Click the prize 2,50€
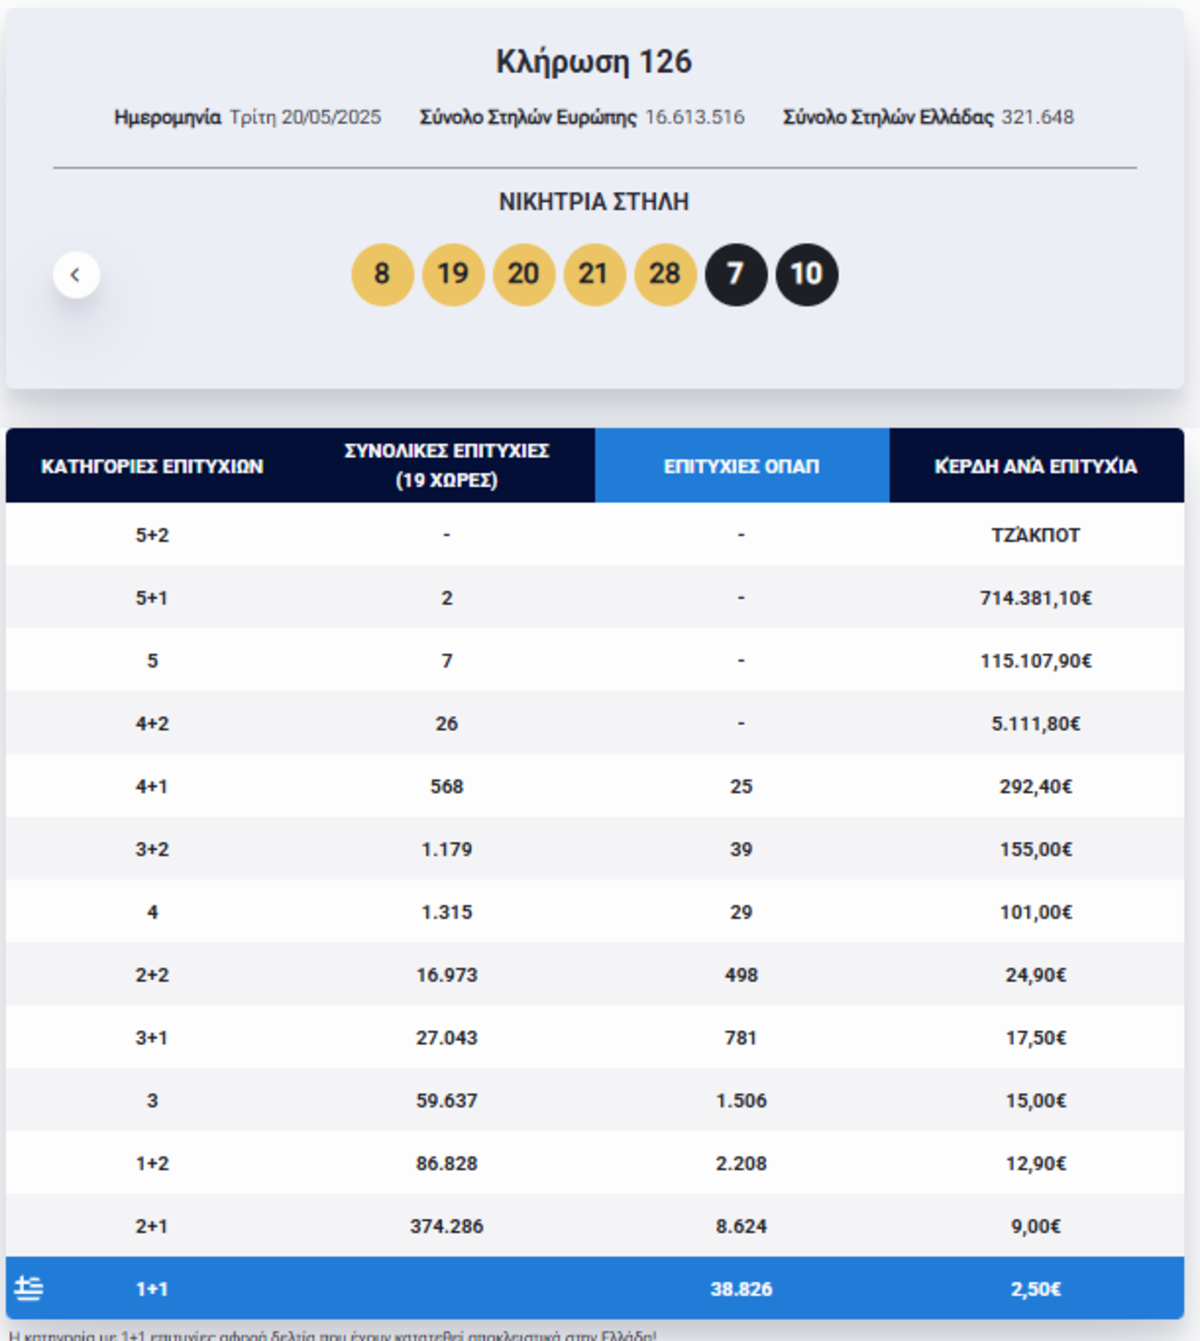This screenshot has width=1200, height=1341. pos(1036,1290)
